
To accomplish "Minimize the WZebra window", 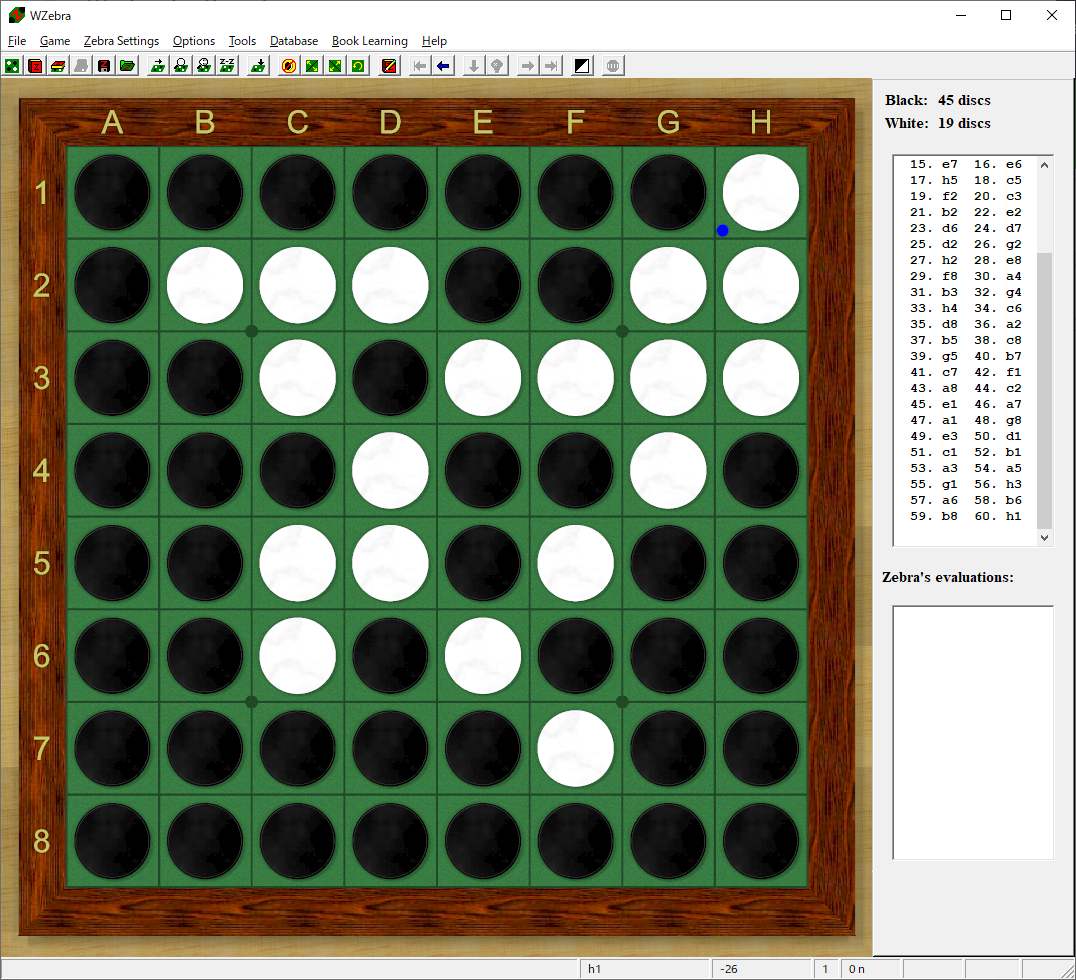I will (961, 15).
